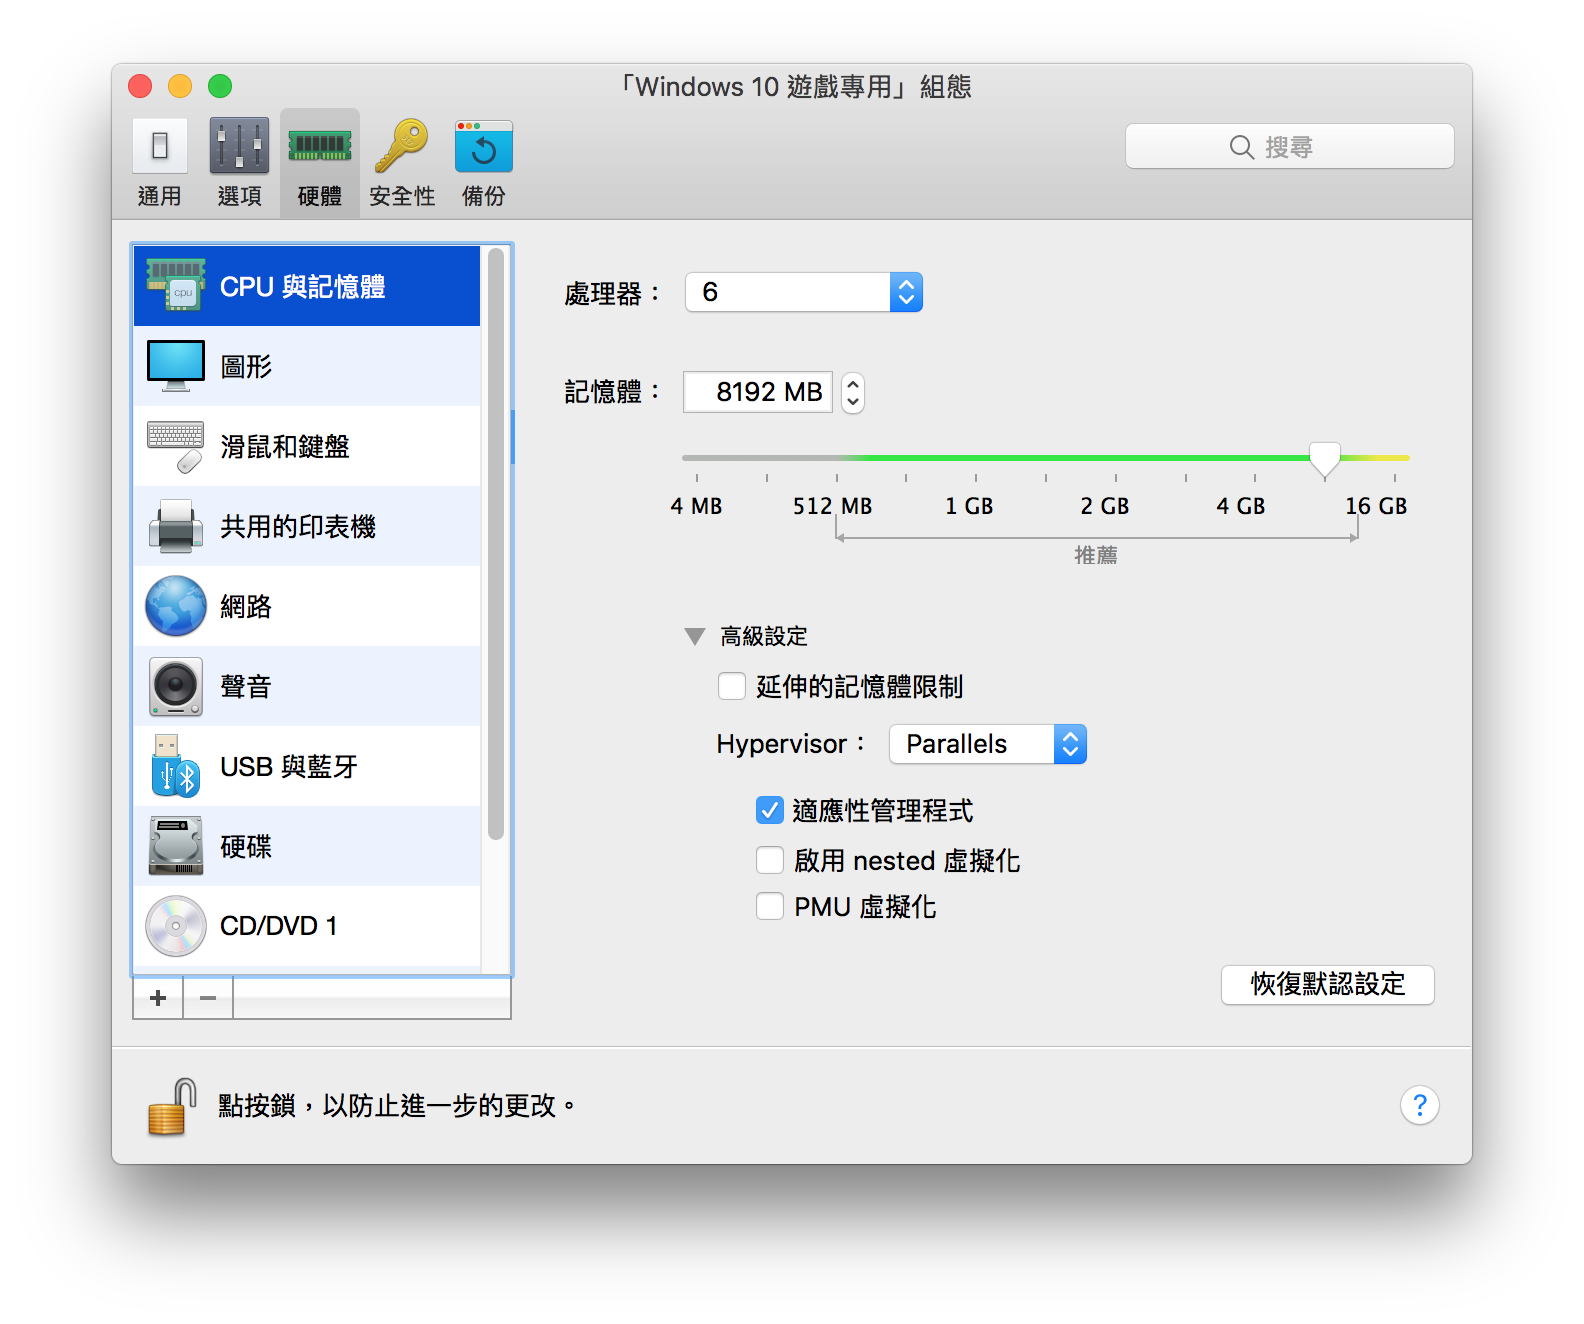Screen dimensions: 1584x1324
Task: Open USB 與藍牙 settings item
Action: coord(307,766)
